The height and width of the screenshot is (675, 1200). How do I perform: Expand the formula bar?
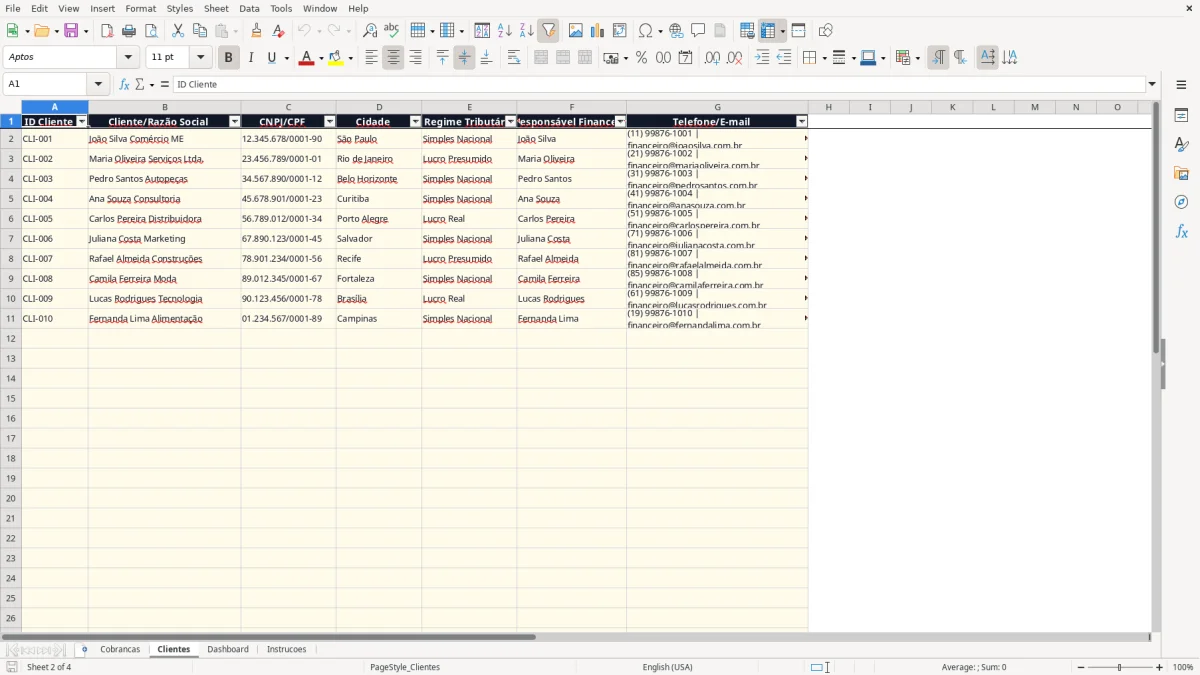[x=1152, y=84]
